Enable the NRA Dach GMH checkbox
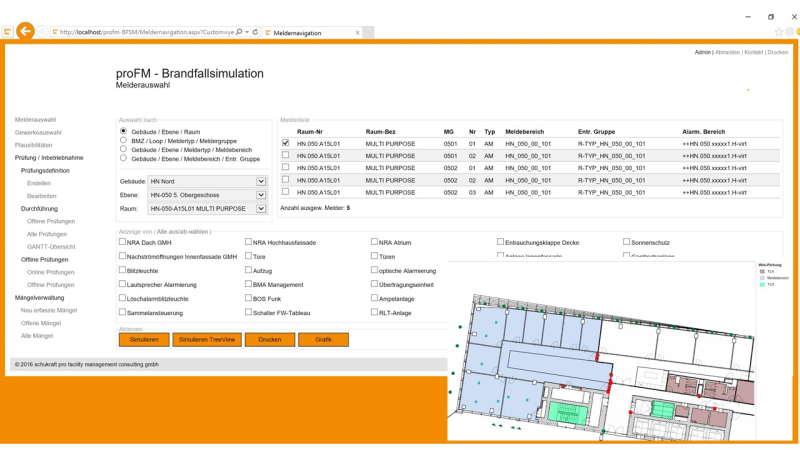This screenshot has width=800, height=450. click(x=123, y=242)
